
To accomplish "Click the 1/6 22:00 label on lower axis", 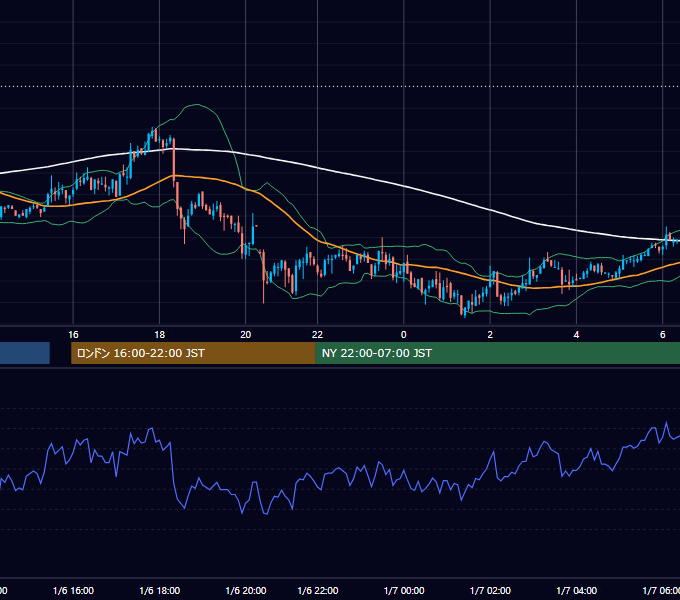I will point(318,590).
